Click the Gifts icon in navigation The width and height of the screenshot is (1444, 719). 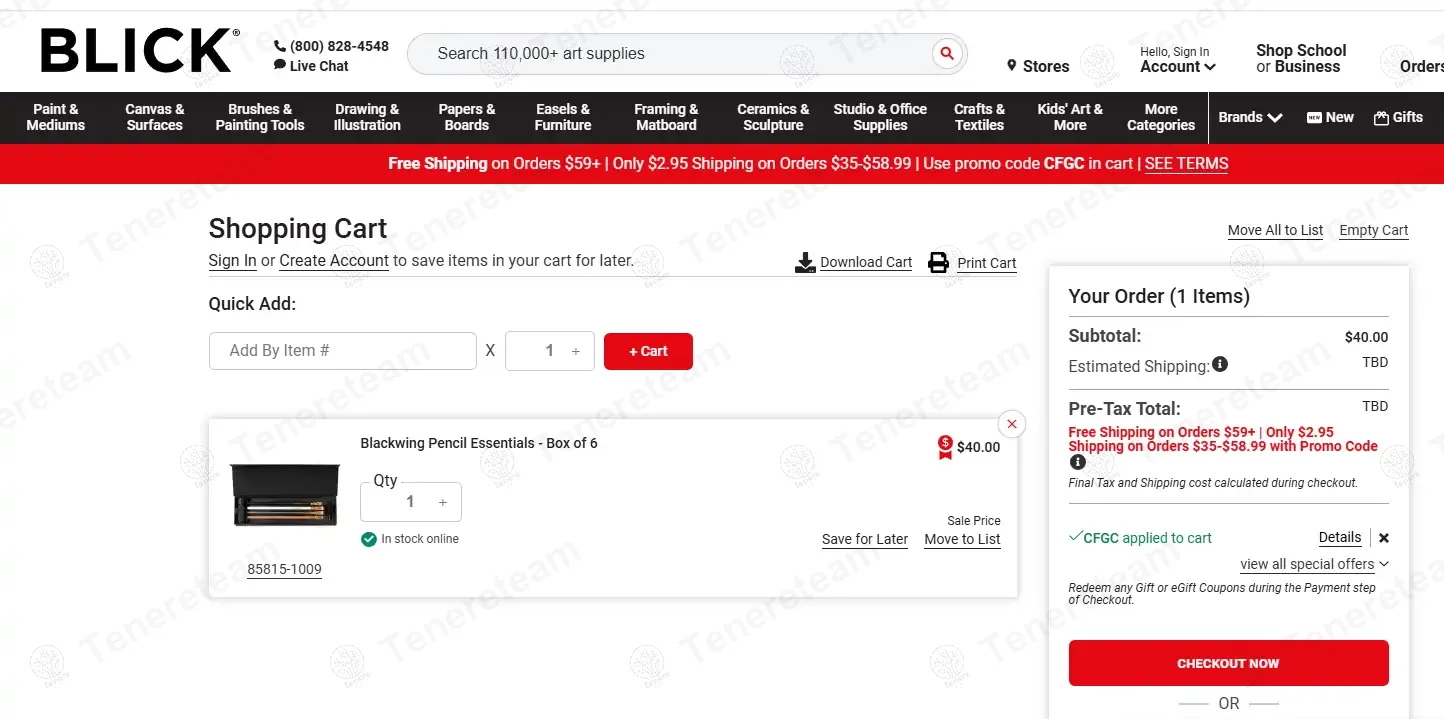1381,117
